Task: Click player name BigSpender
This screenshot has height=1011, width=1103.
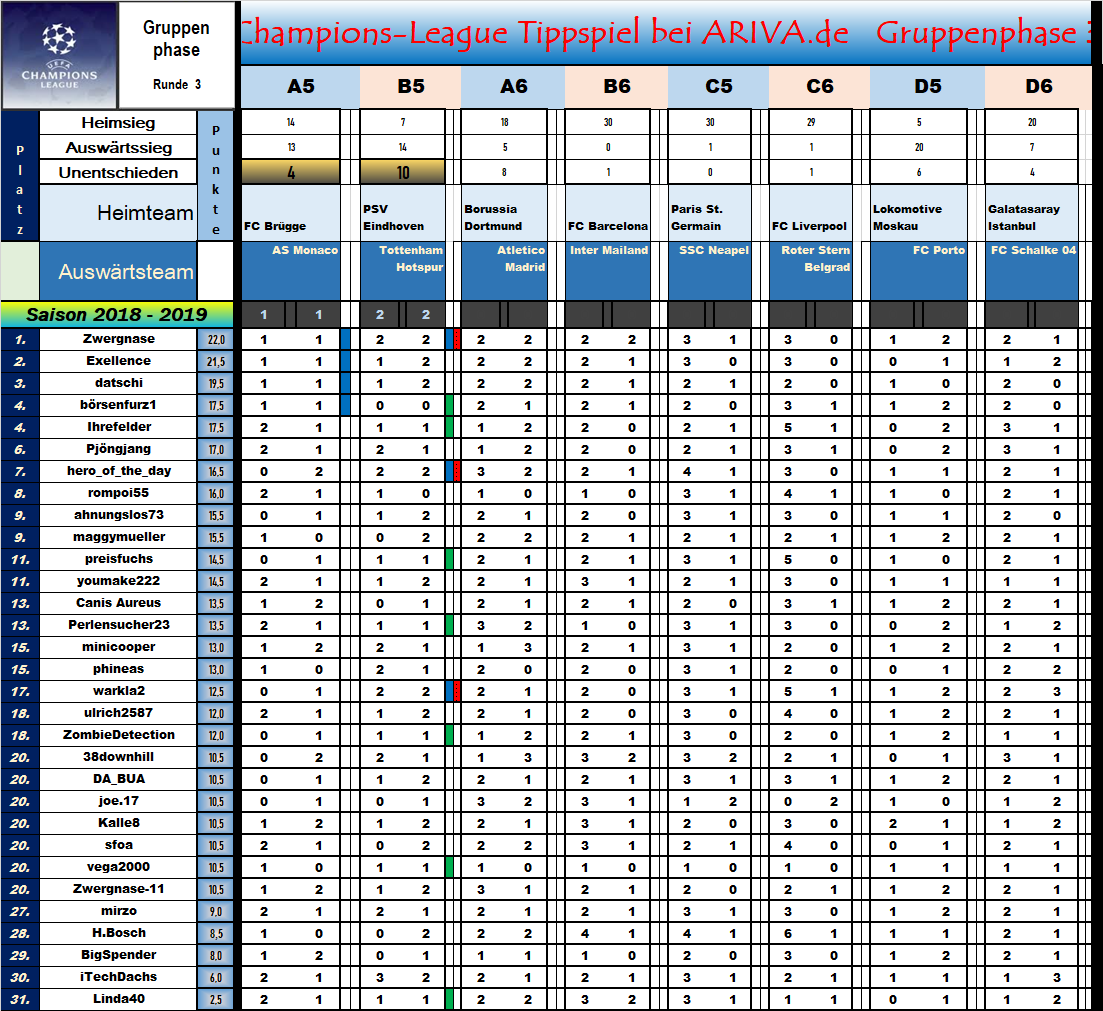Action: coord(118,955)
